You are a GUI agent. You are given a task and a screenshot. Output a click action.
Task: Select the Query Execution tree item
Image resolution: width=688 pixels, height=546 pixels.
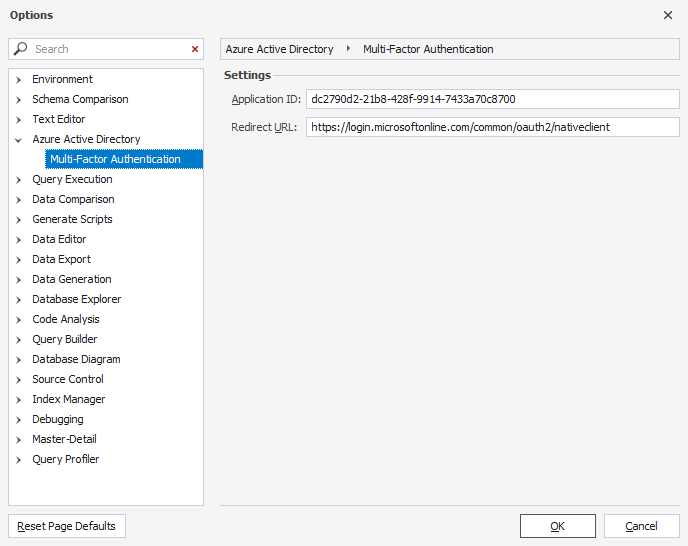click(x=72, y=179)
